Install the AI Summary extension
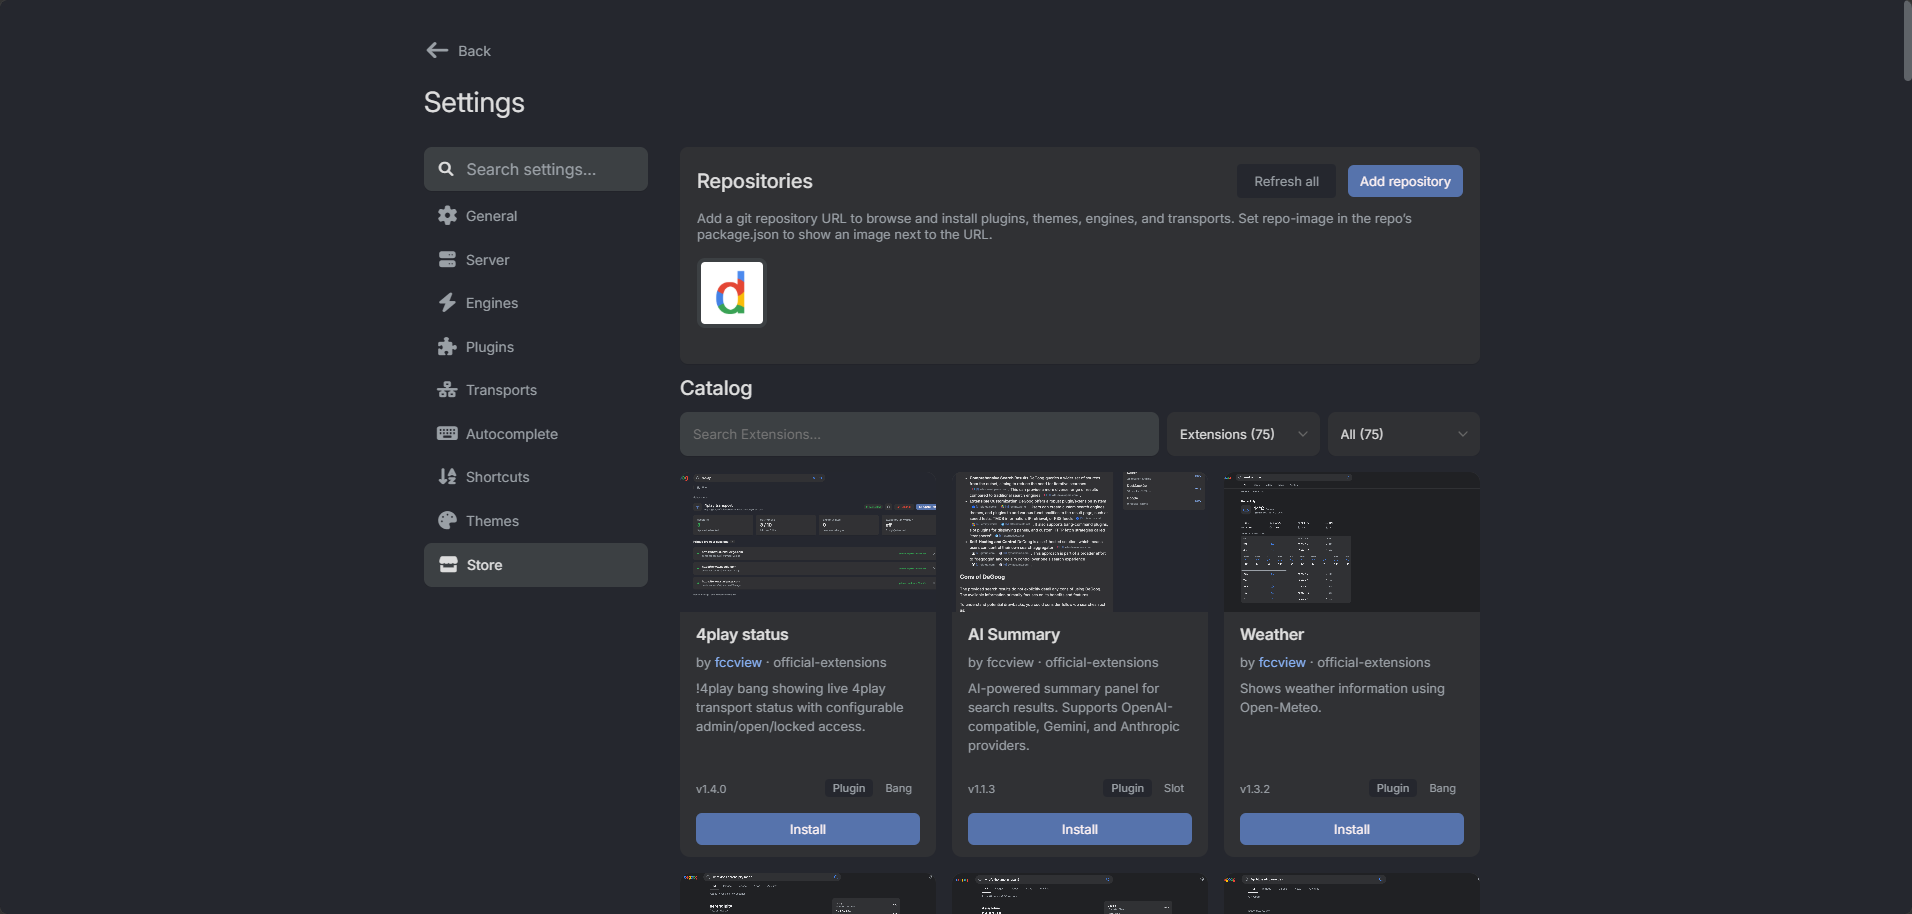 [1080, 829]
